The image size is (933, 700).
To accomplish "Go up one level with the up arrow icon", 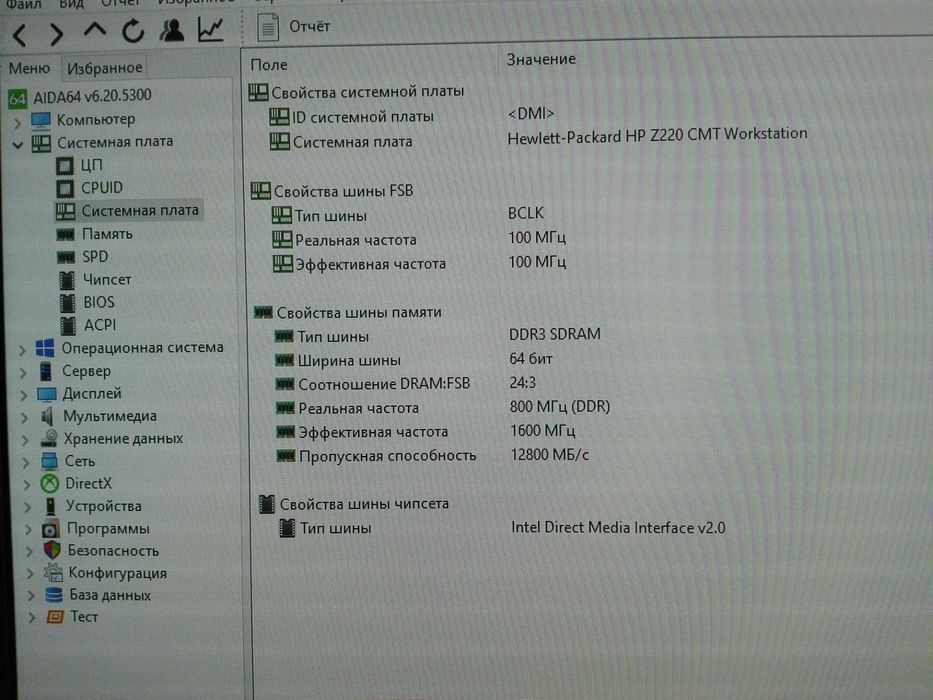I will tap(95, 30).
